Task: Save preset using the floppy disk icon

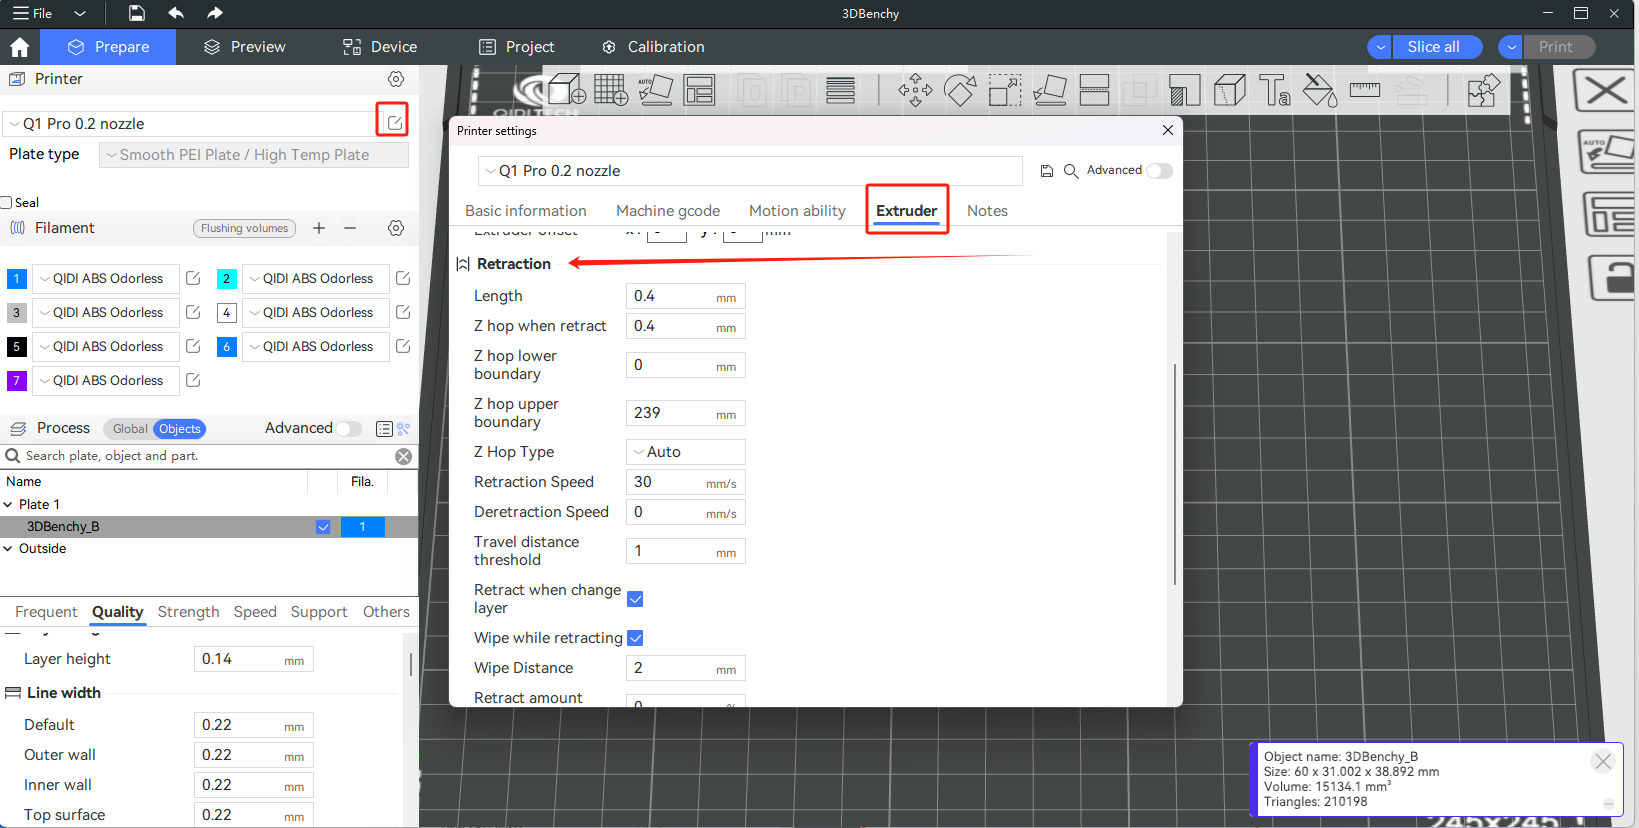Action: point(1047,171)
